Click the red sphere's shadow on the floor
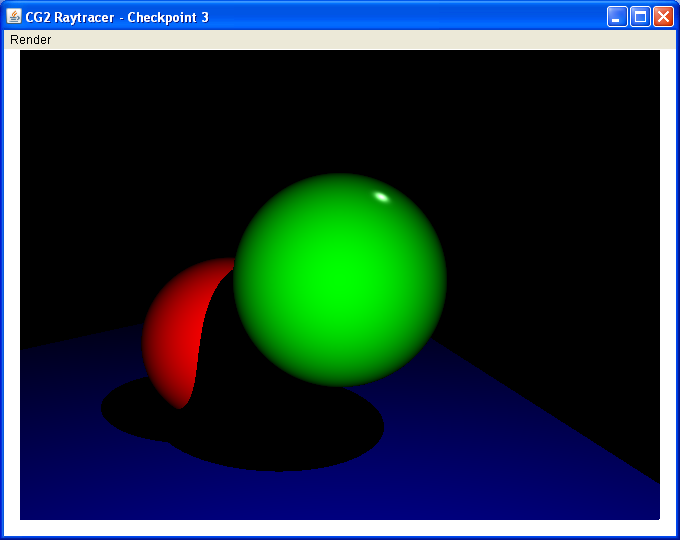The width and height of the screenshot is (680, 540). (x=130, y=410)
